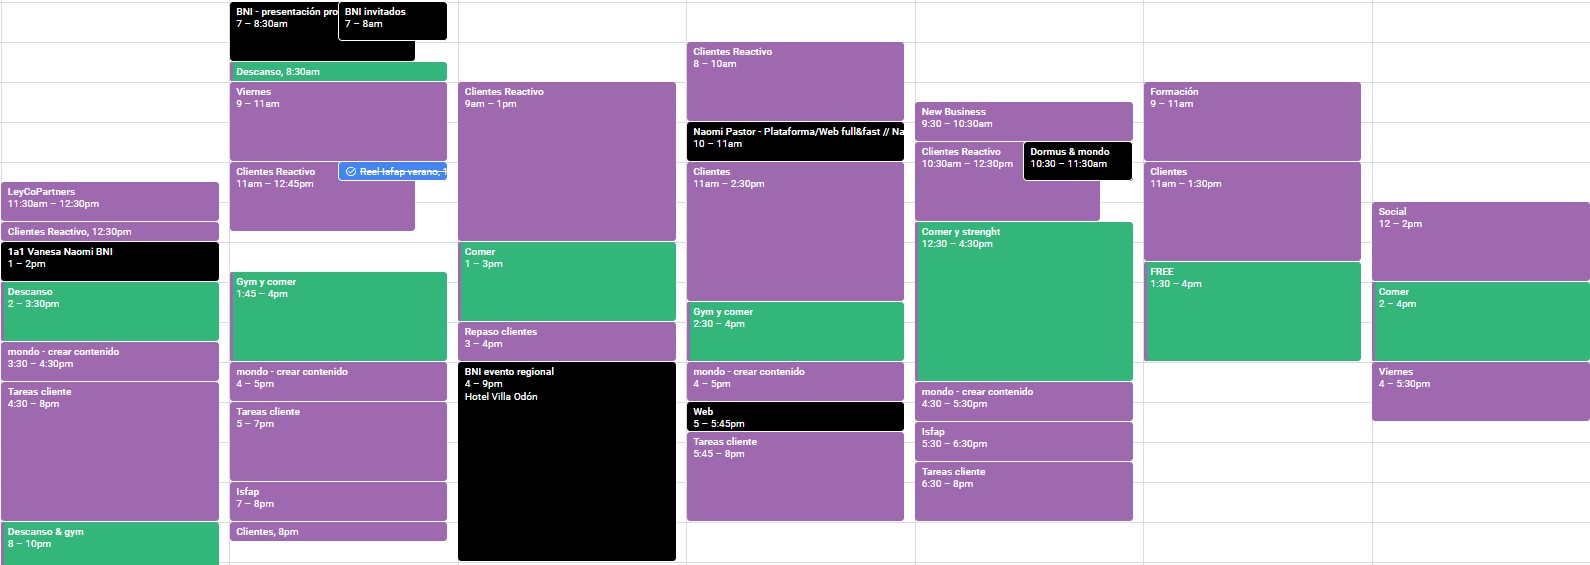This screenshot has width=1590, height=565.
Task: Select the Dormus & mondo 10:30 event
Action: point(1077,160)
